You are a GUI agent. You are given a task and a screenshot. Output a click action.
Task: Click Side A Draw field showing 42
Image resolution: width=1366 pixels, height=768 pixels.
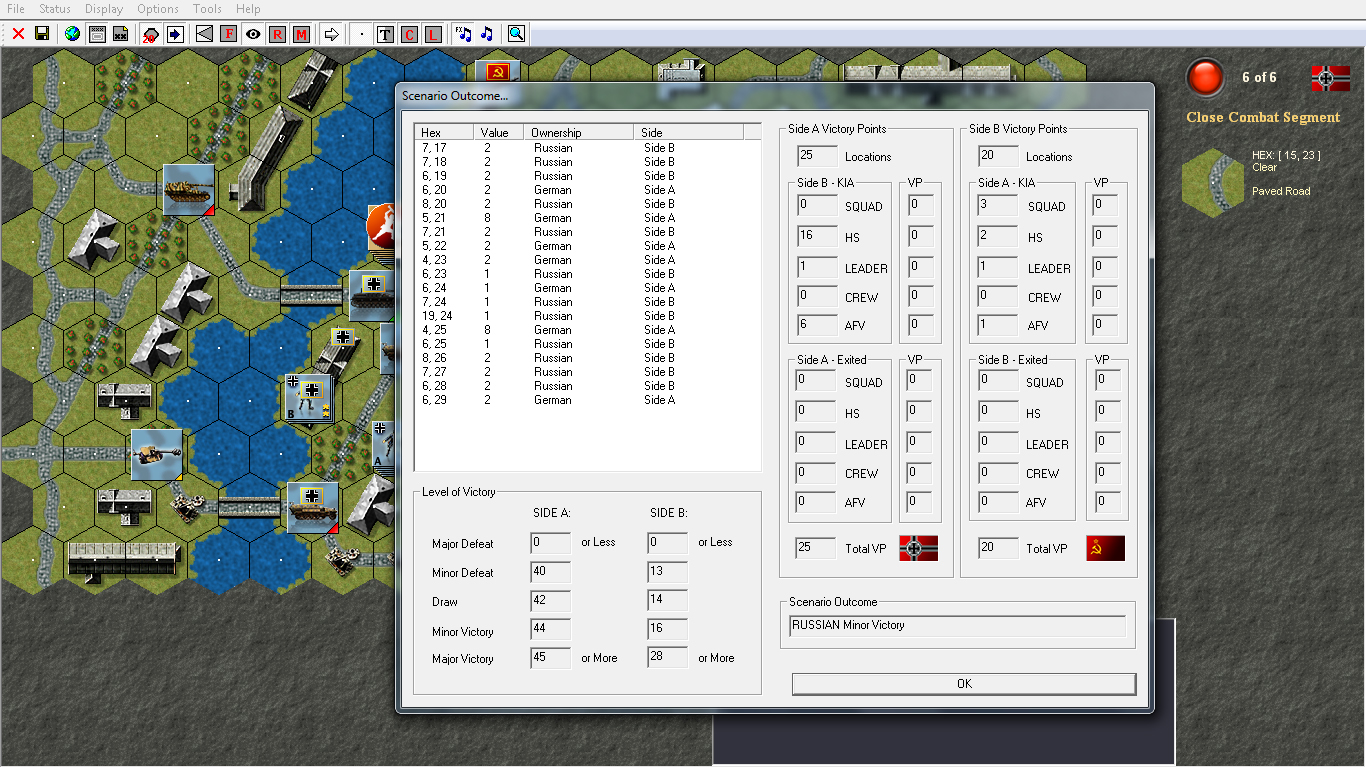(551, 602)
